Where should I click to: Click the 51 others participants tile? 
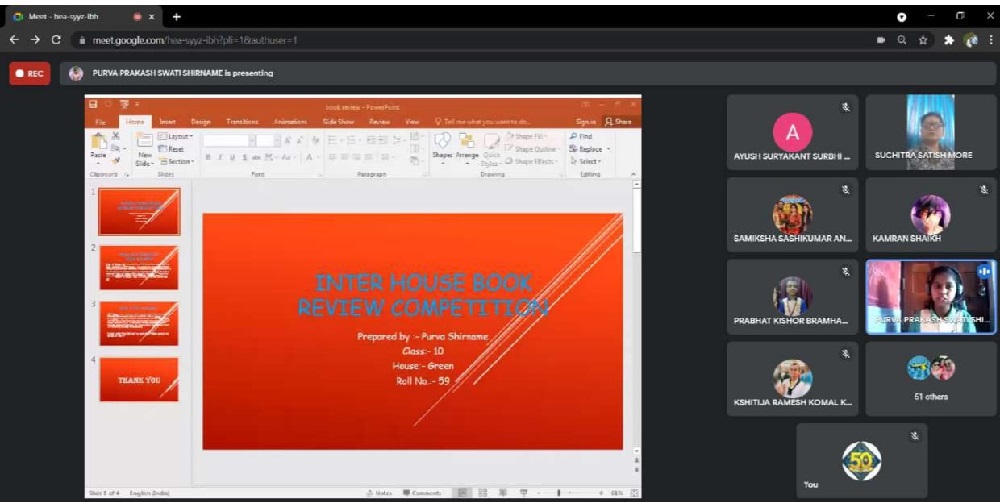click(930, 379)
